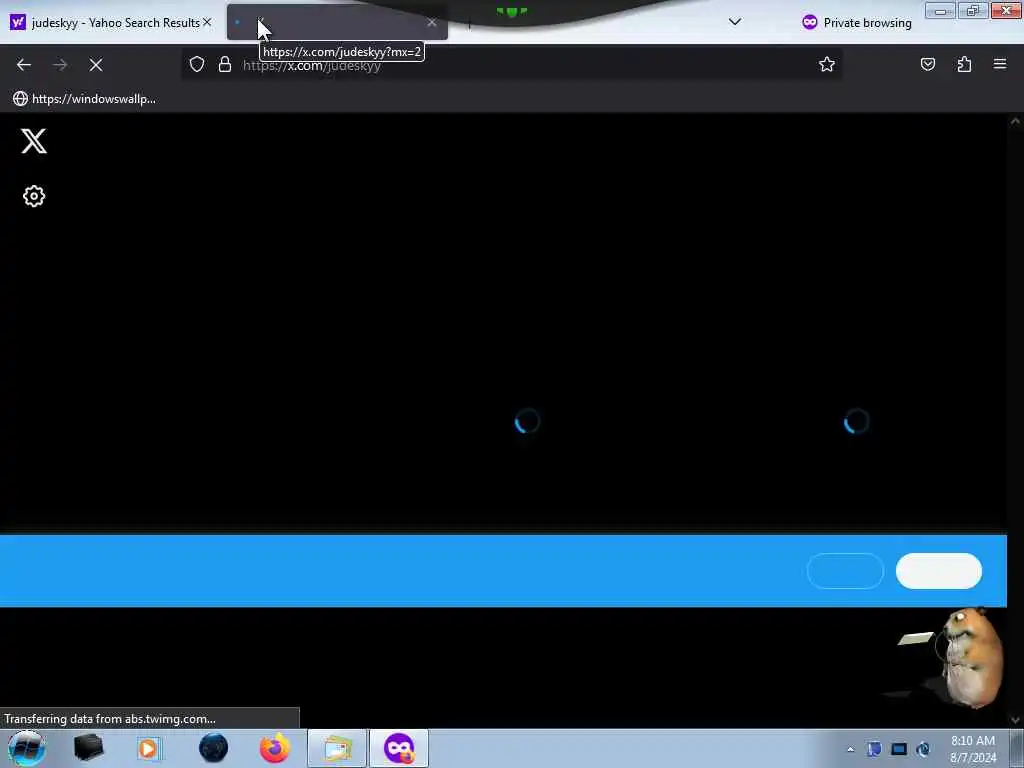Click the clock showing 8:10 AM
The height and width of the screenshot is (768, 1024).
click(972, 749)
